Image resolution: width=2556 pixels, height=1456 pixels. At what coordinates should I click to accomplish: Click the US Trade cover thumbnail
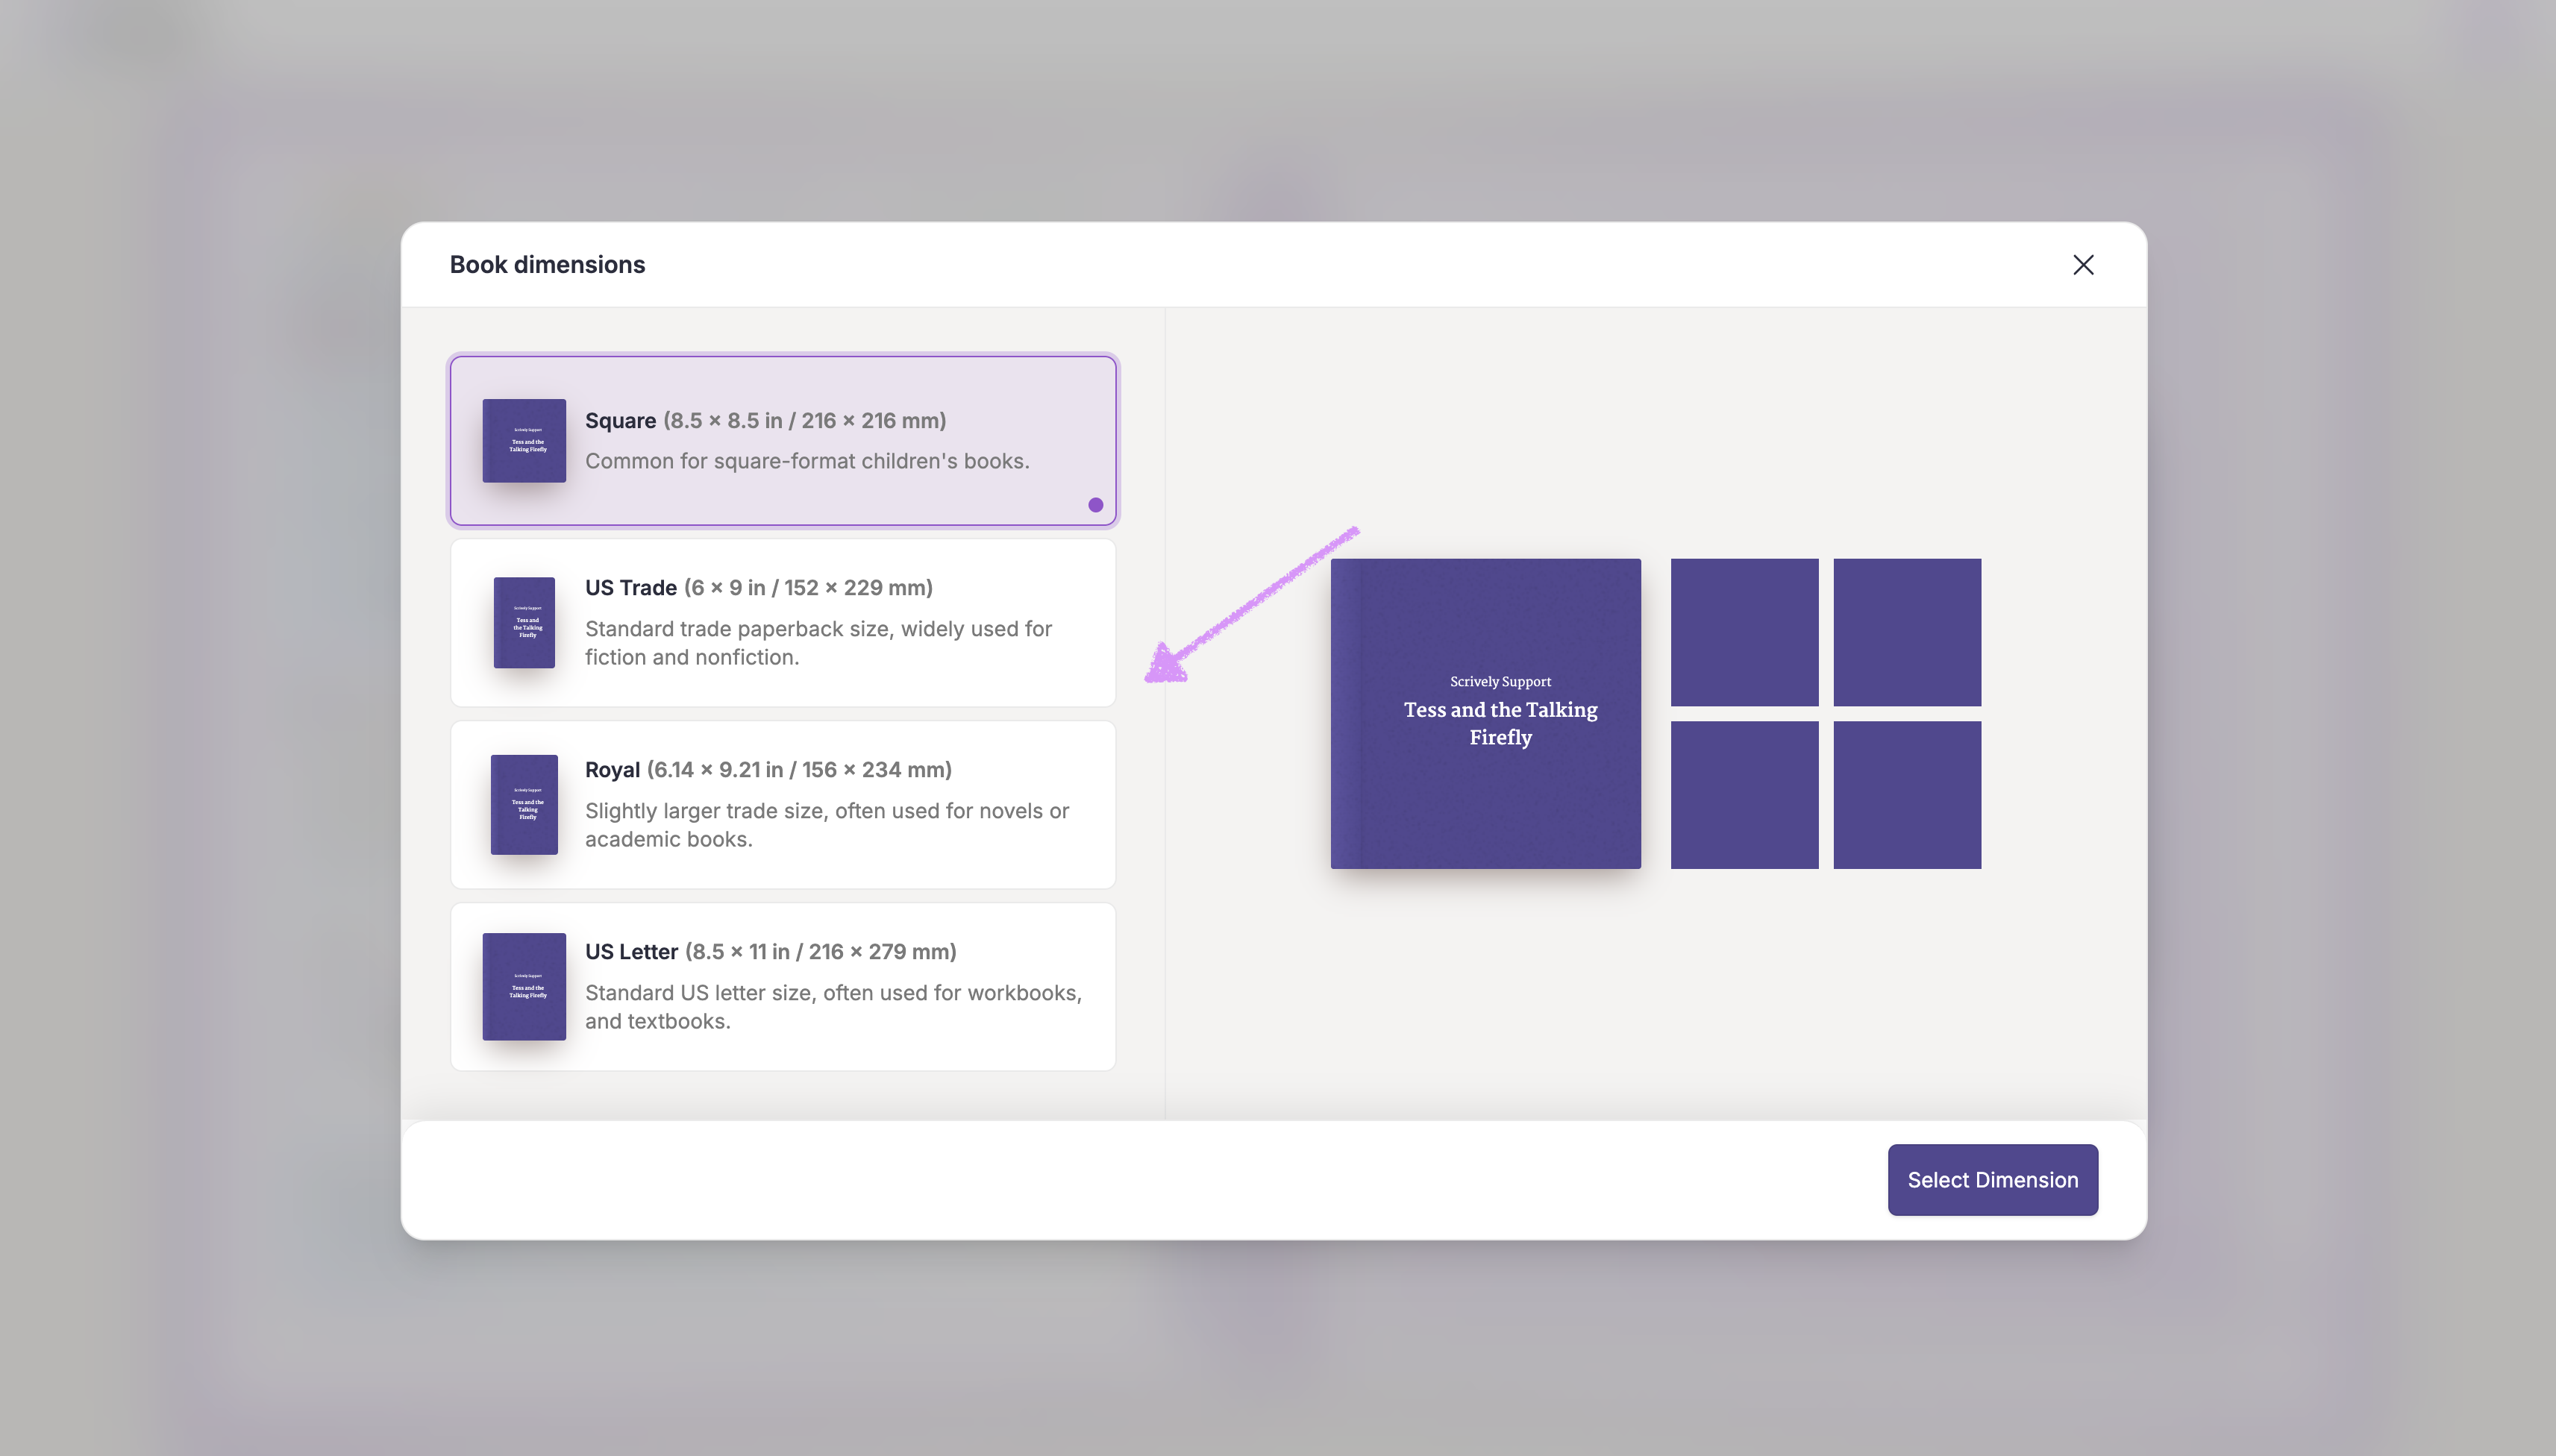(524, 622)
